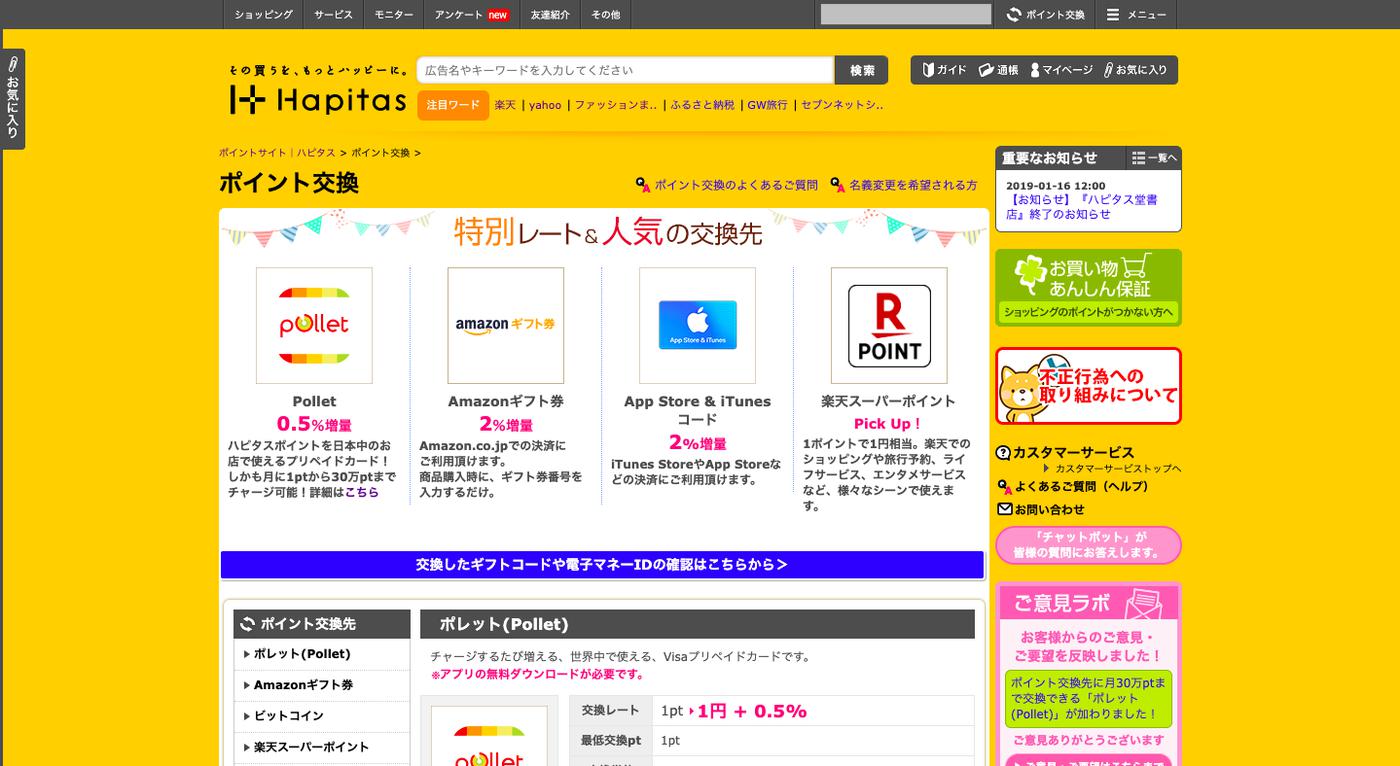Select セブンネットシ.. trending keyword
This screenshot has height=766, width=1400.
point(842,105)
